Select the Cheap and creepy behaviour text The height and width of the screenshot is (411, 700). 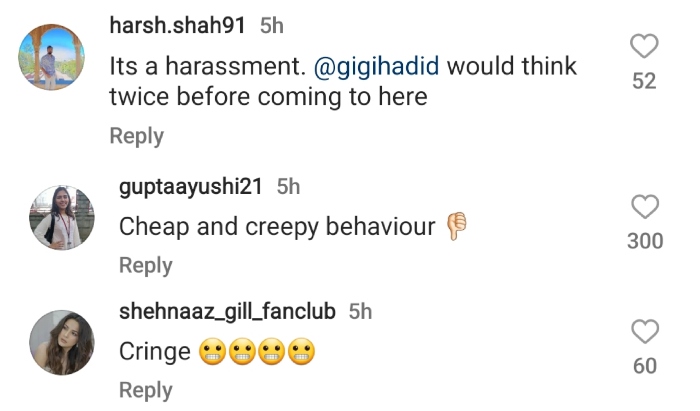click(x=277, y=227)
